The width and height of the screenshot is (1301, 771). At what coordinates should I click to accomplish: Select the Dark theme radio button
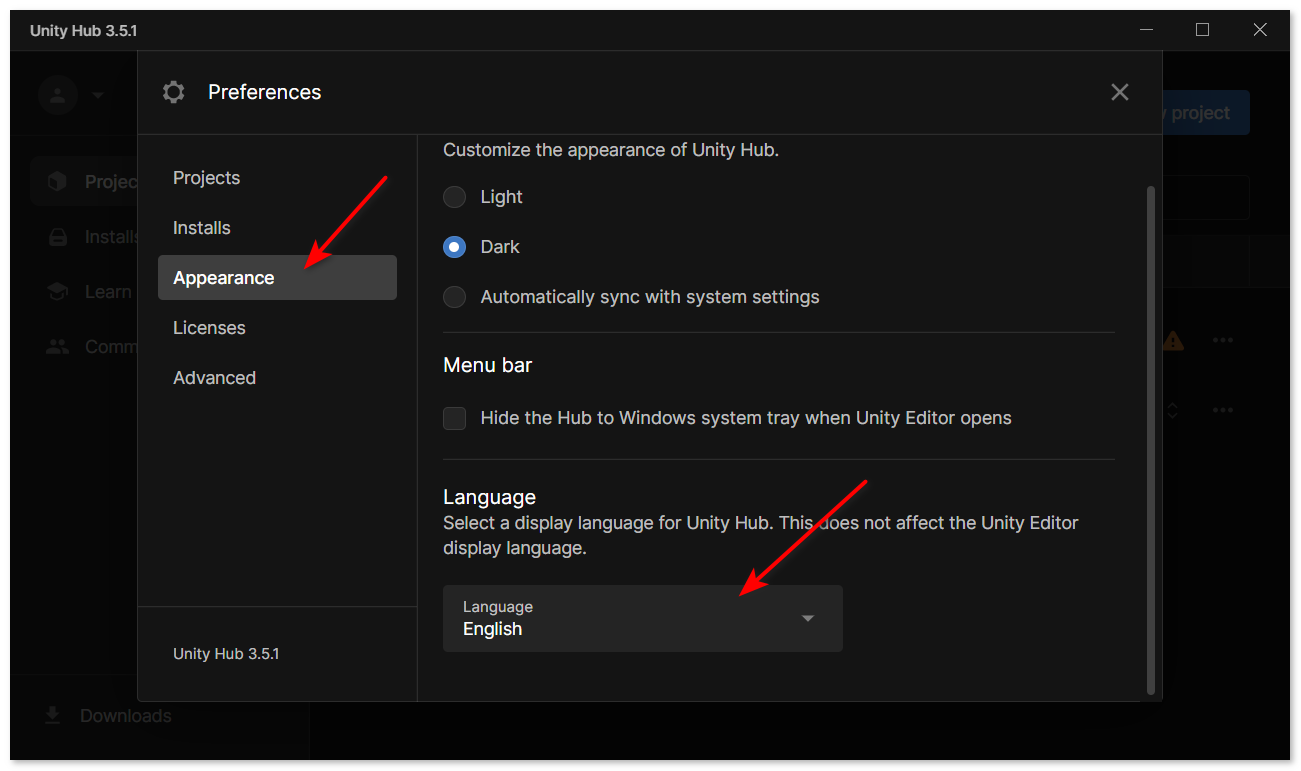pyautogui.click(x=455, y=247)
